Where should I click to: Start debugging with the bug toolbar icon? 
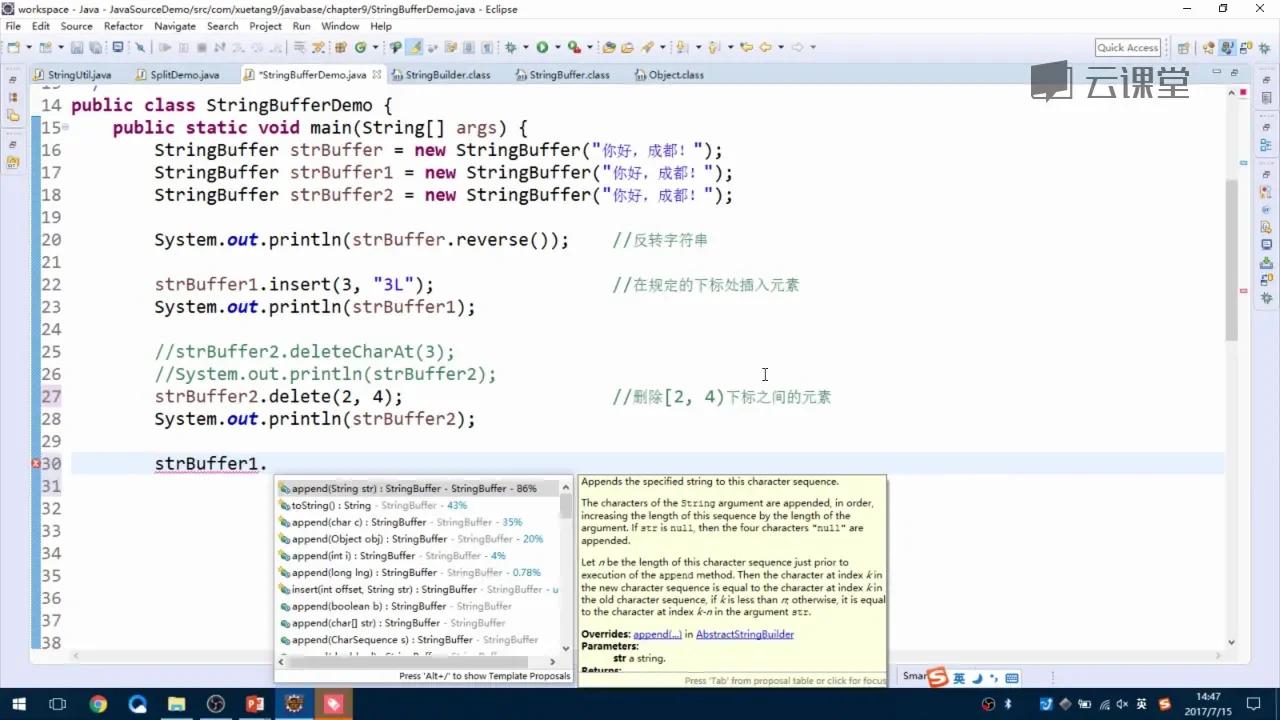(511, 47)
